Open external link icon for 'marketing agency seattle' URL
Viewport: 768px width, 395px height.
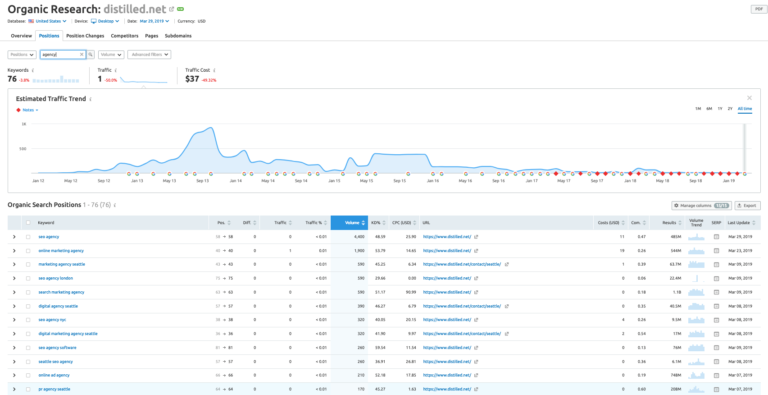coord(506,264)
